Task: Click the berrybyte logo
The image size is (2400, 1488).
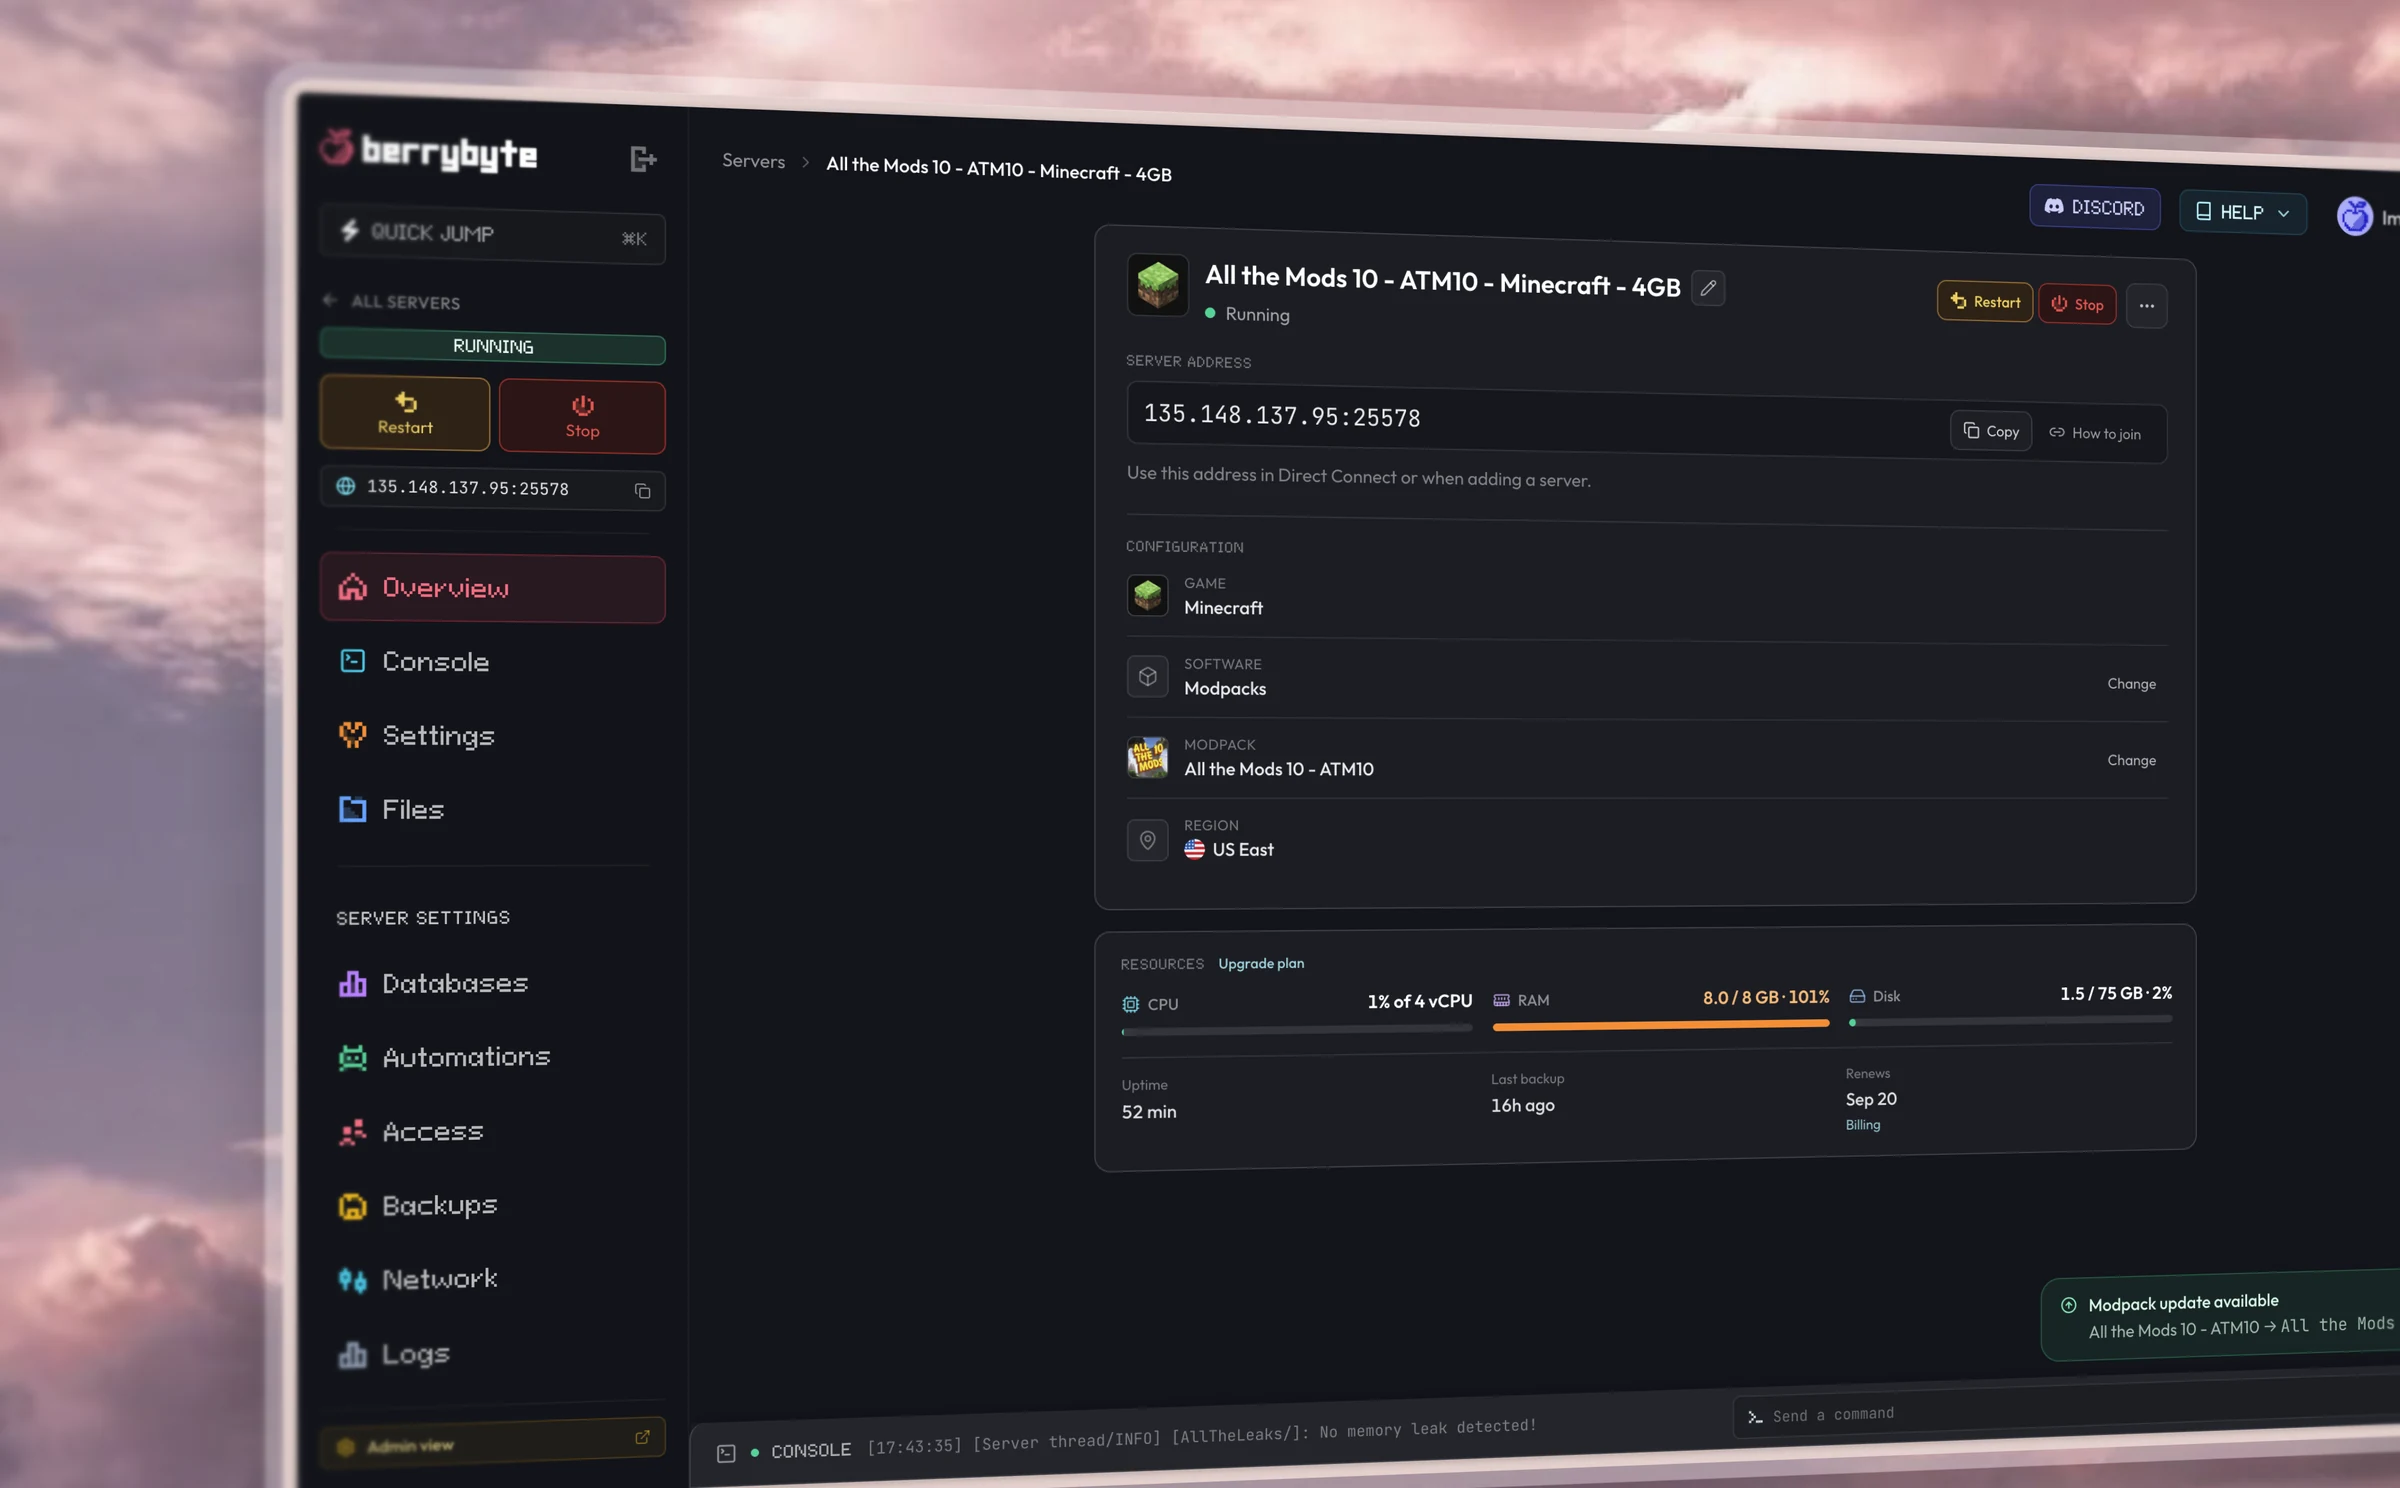Action: pos(429,151)
